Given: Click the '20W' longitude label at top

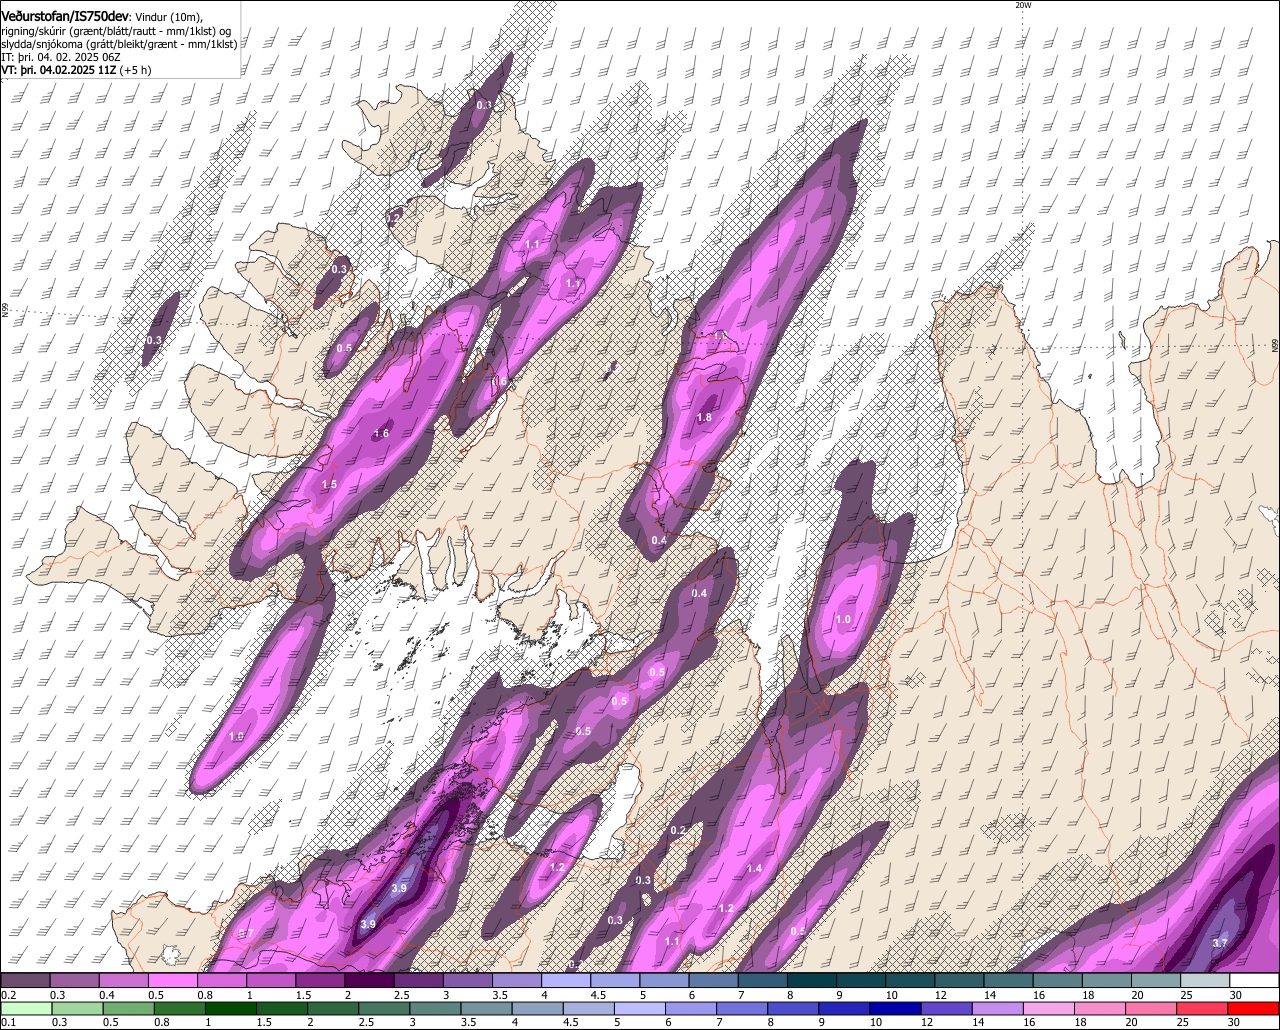Looking at the screenshot, I should [1022, 5].
